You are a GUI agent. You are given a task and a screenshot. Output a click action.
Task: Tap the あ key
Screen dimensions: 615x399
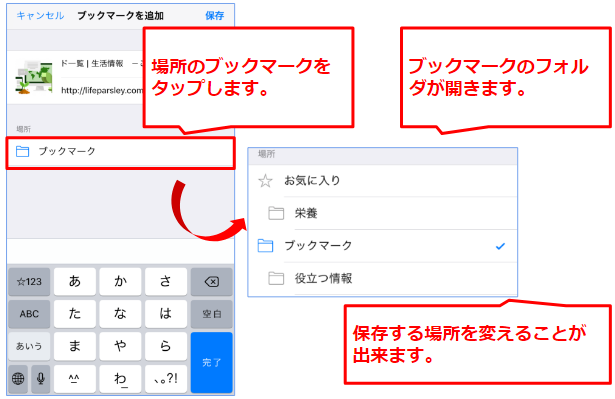tap(75, 282)
